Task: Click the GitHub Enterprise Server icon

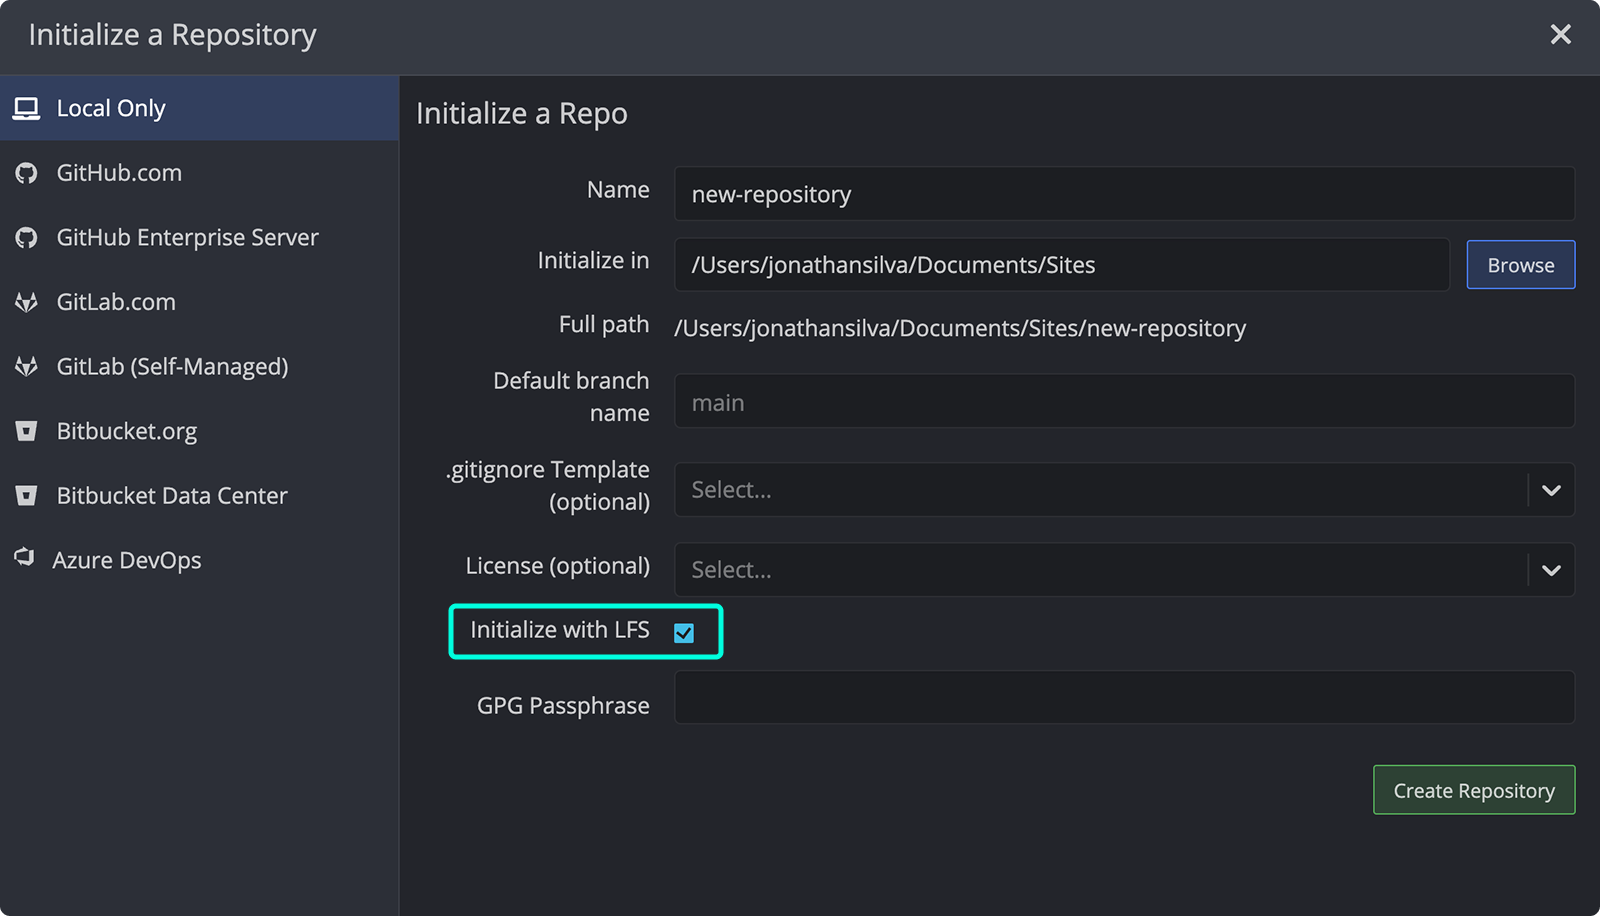Action: pyautogui.click(x=25, y=237)
